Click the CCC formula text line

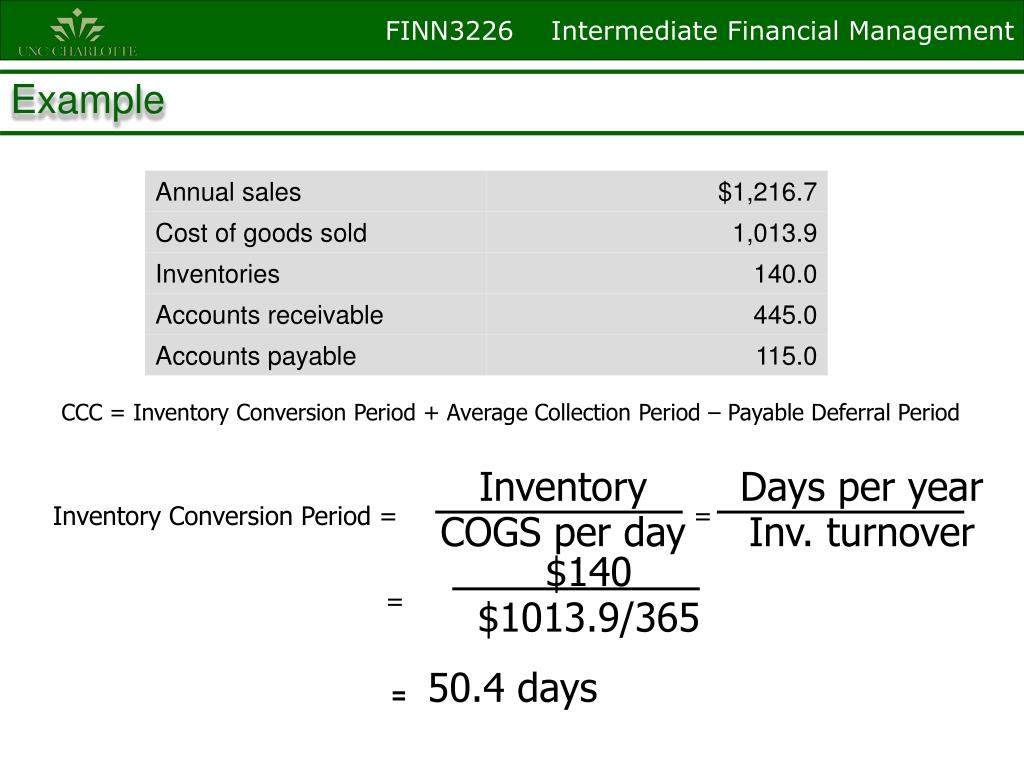pyautogui.click(x=510, y=413)
